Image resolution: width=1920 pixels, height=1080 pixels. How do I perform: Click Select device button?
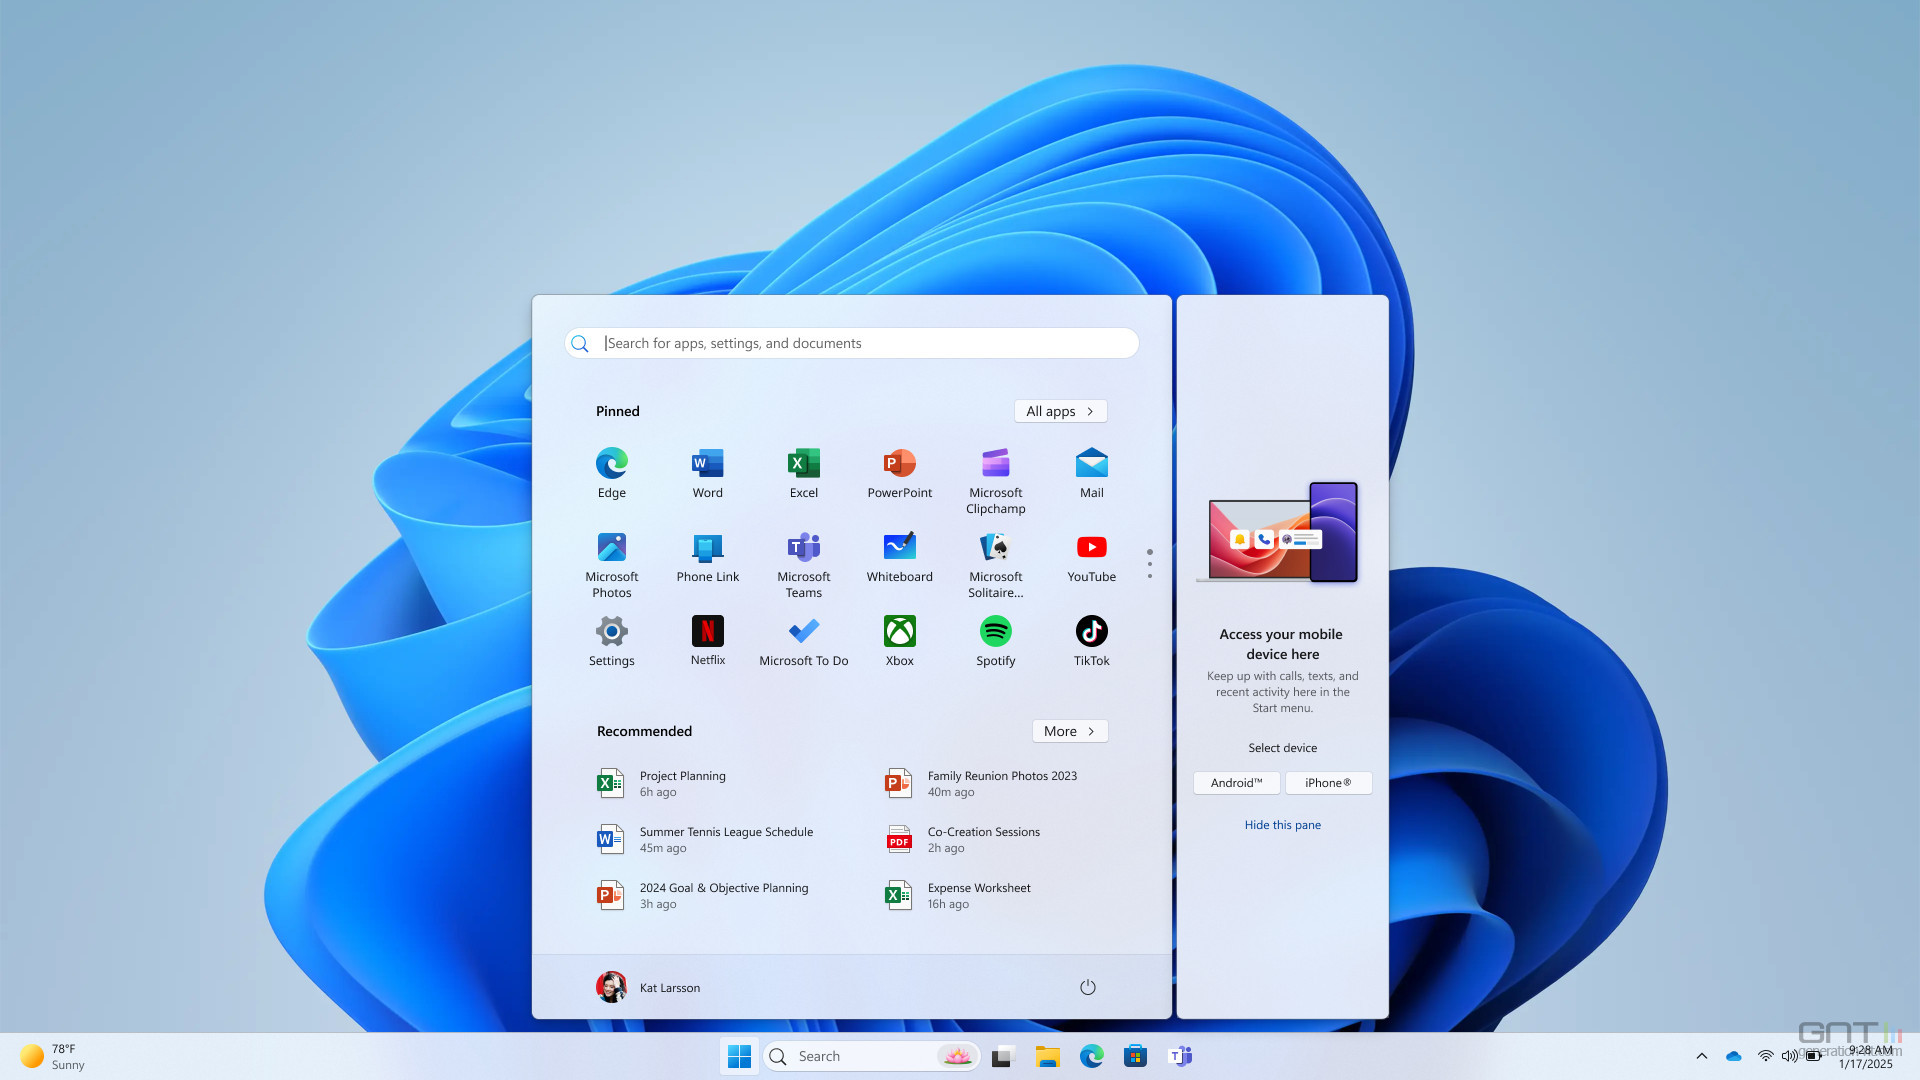coord(1282,746)
